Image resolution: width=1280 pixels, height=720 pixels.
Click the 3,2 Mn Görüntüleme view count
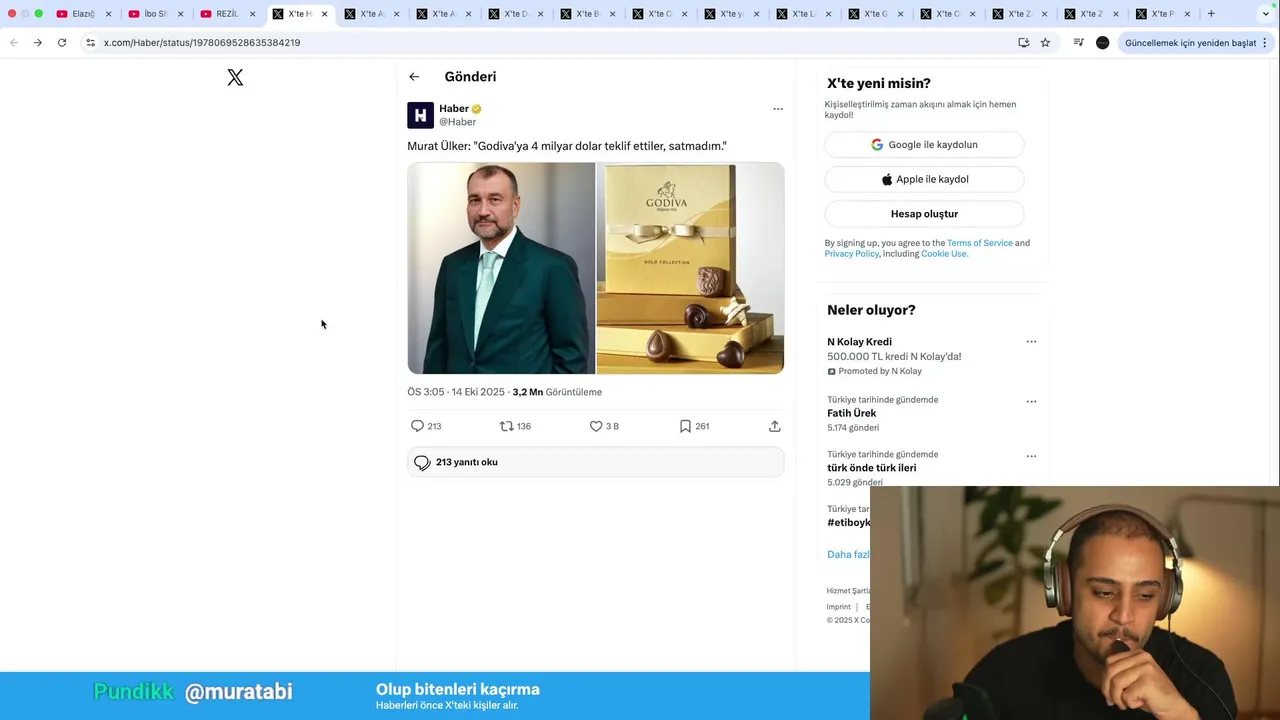click(x=557, y=392)
